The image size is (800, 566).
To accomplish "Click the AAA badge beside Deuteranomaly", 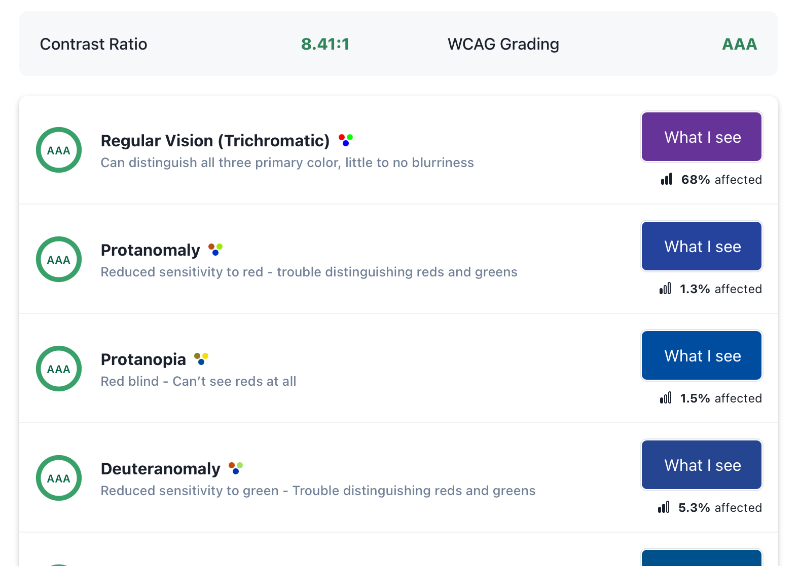I will pos(59,478).
